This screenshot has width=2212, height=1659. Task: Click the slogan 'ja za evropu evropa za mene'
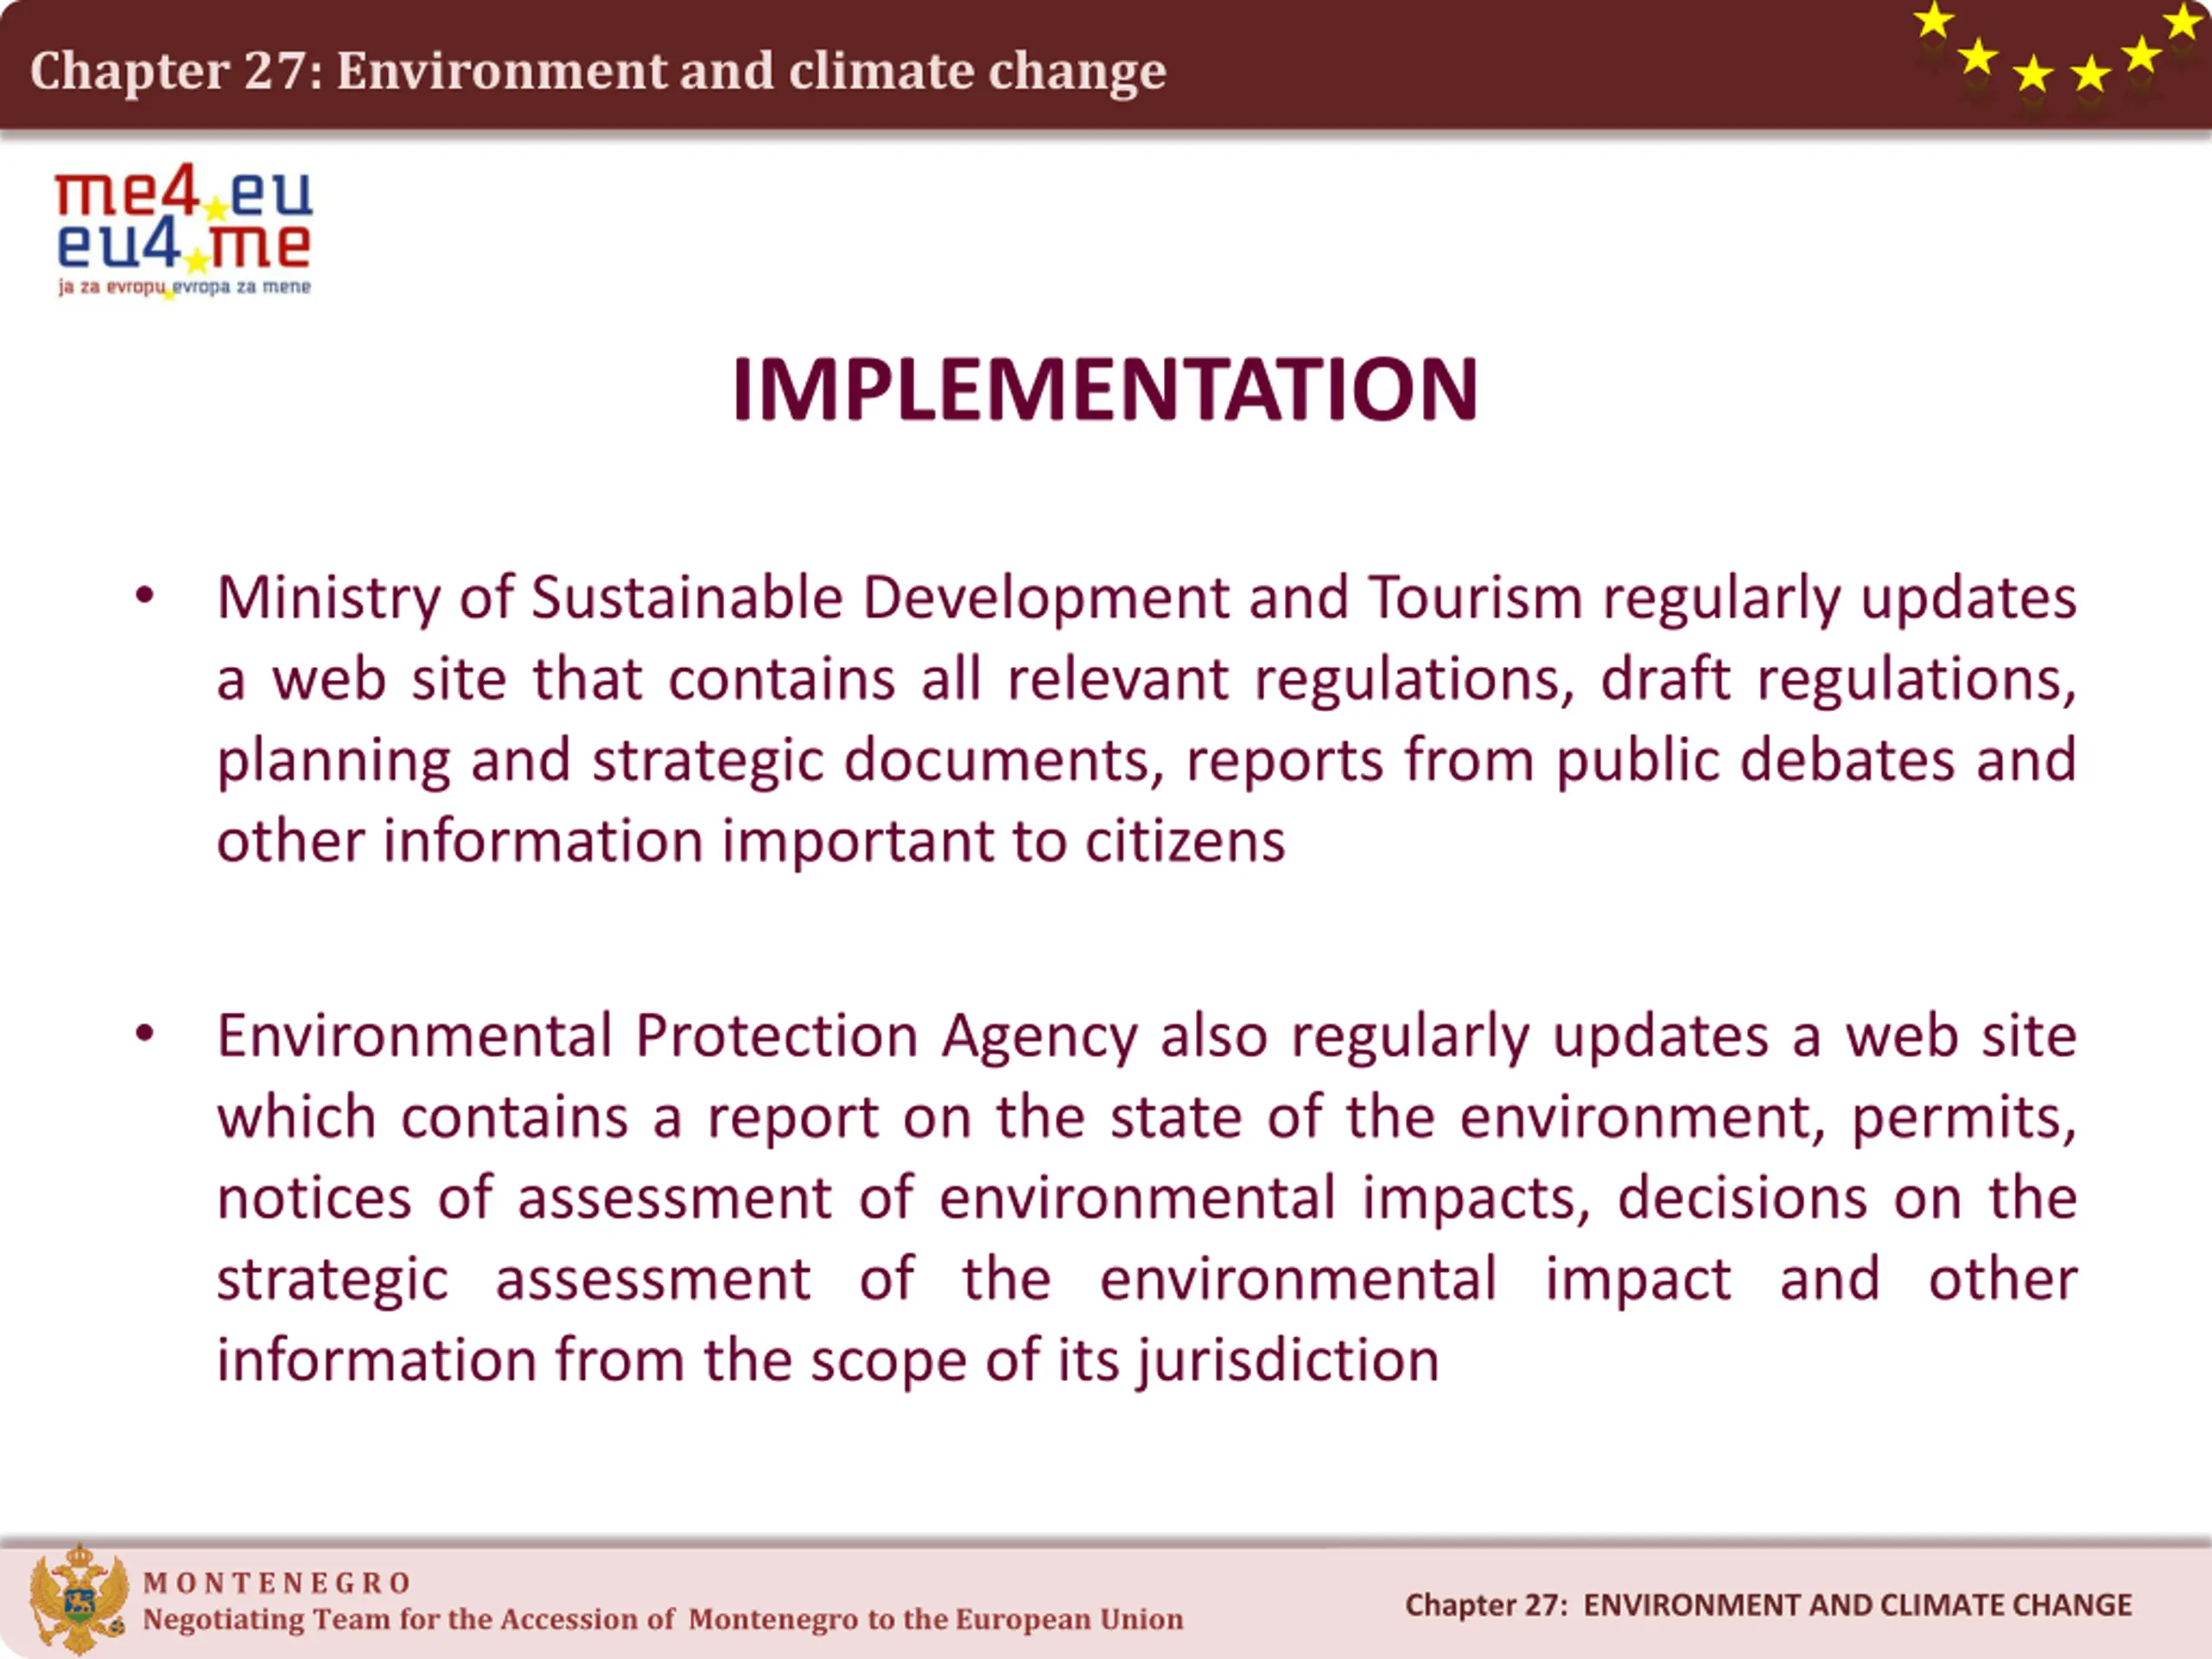[184, 288]
